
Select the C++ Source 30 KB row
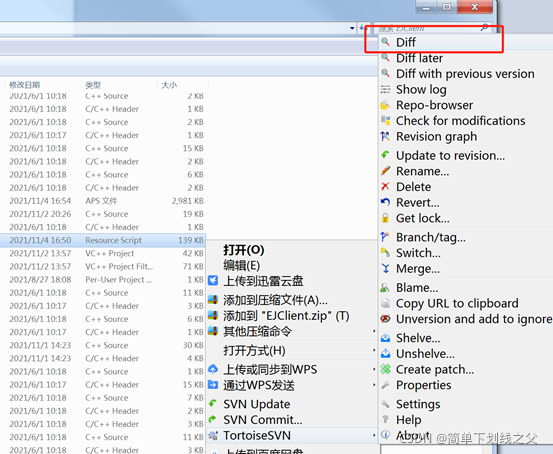tap(103, 345)
